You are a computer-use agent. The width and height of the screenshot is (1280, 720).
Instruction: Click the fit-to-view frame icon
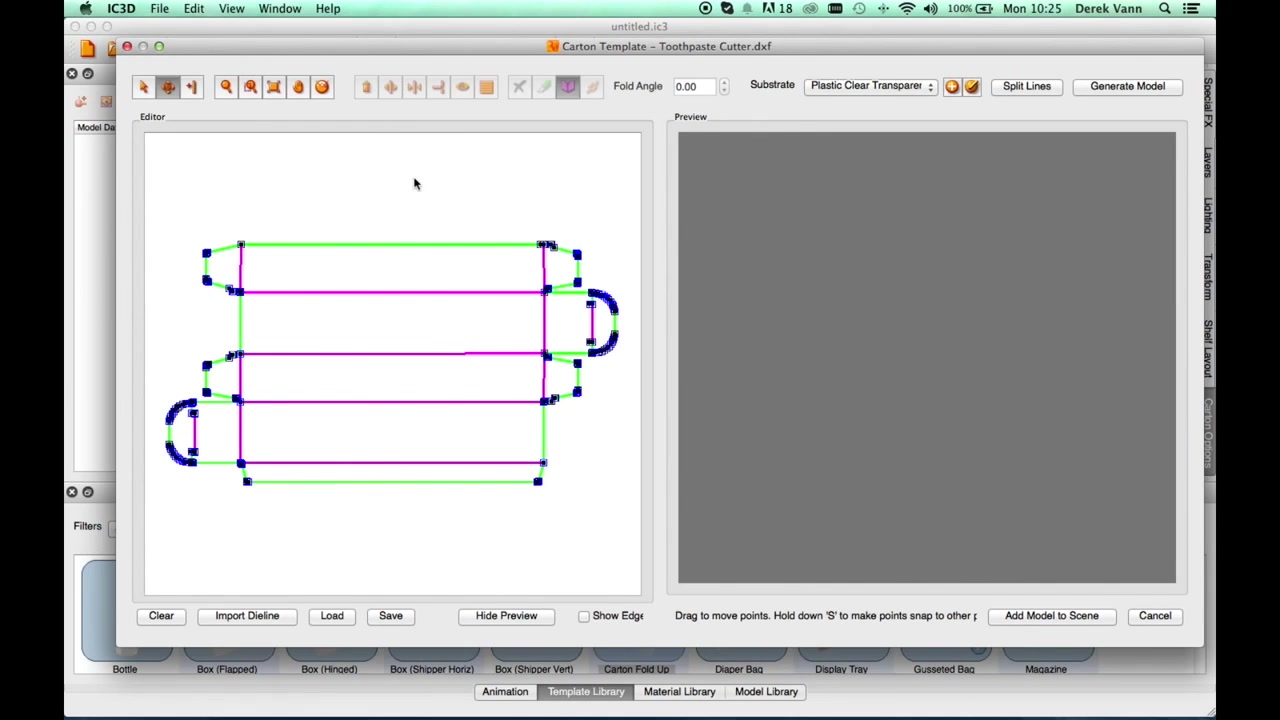coord(274,87)
